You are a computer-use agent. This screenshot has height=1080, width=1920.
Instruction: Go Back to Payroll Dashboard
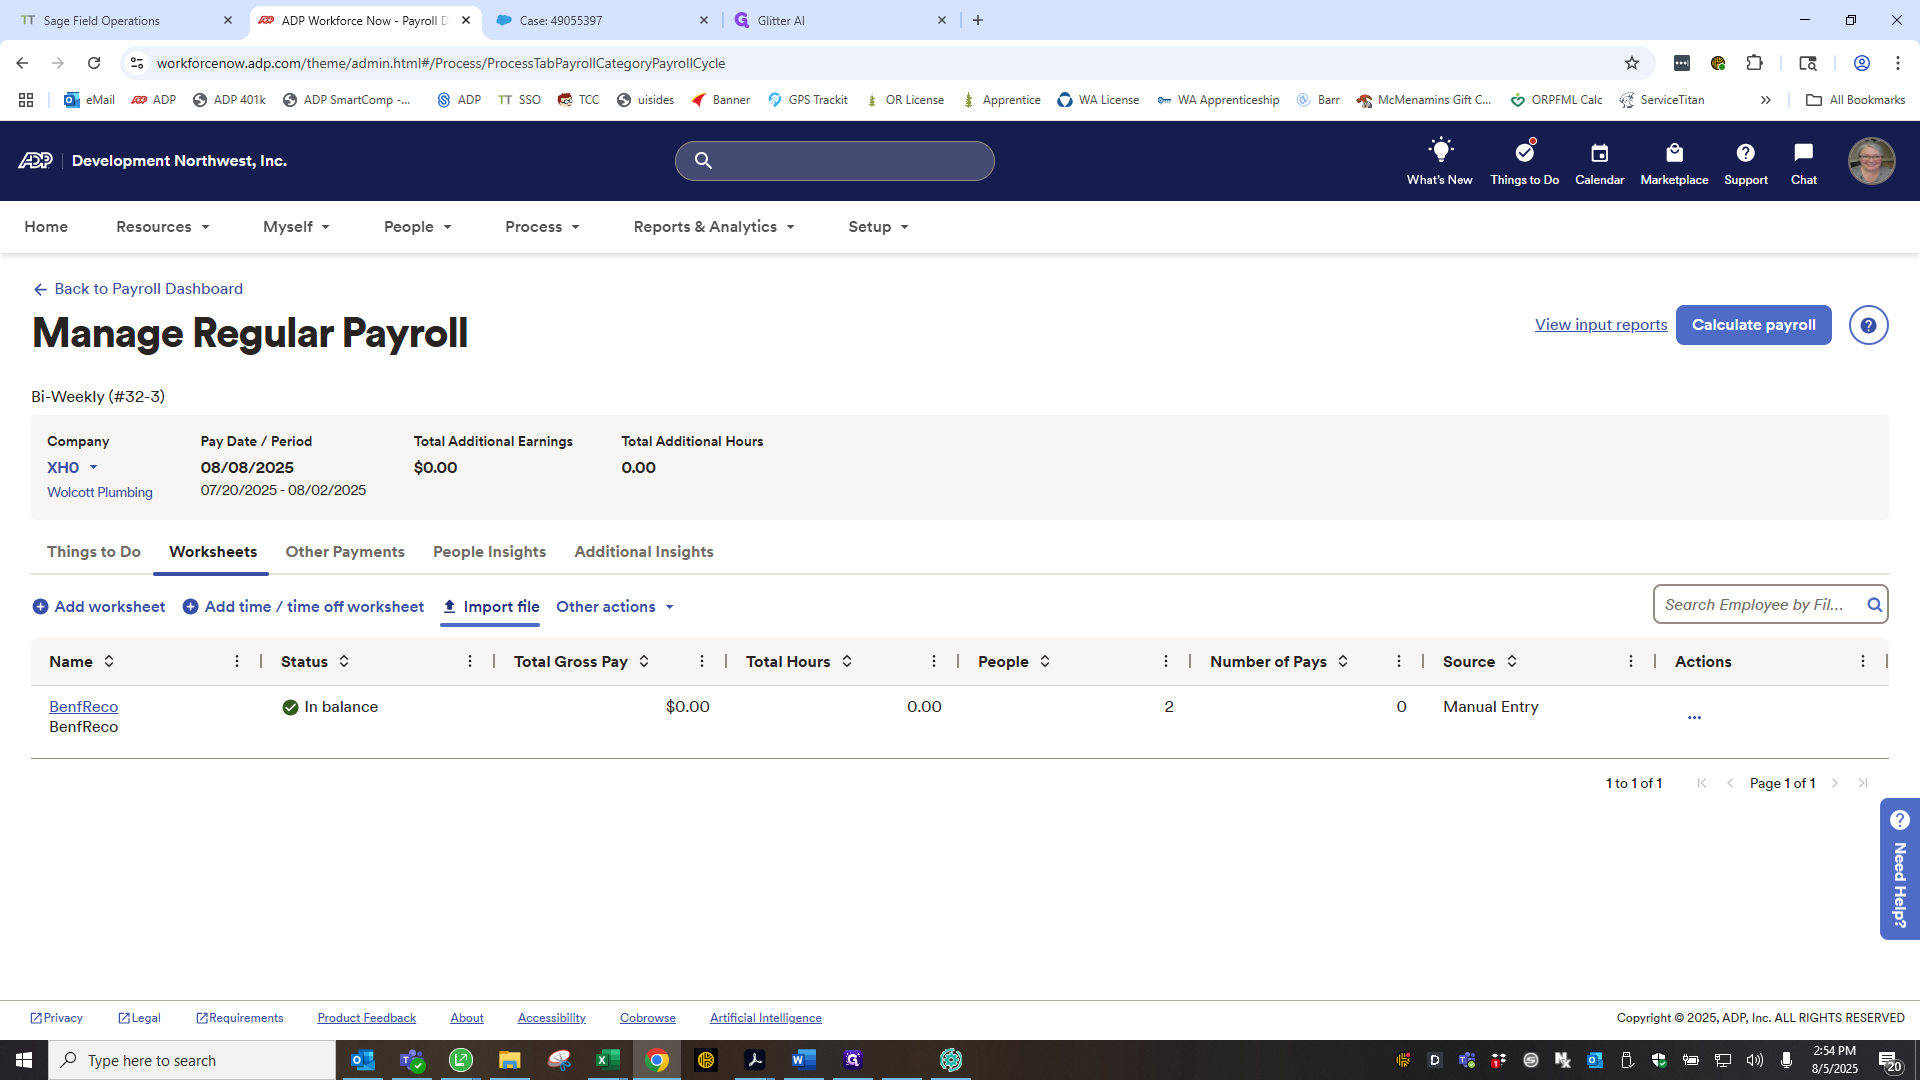click(138, 289)
